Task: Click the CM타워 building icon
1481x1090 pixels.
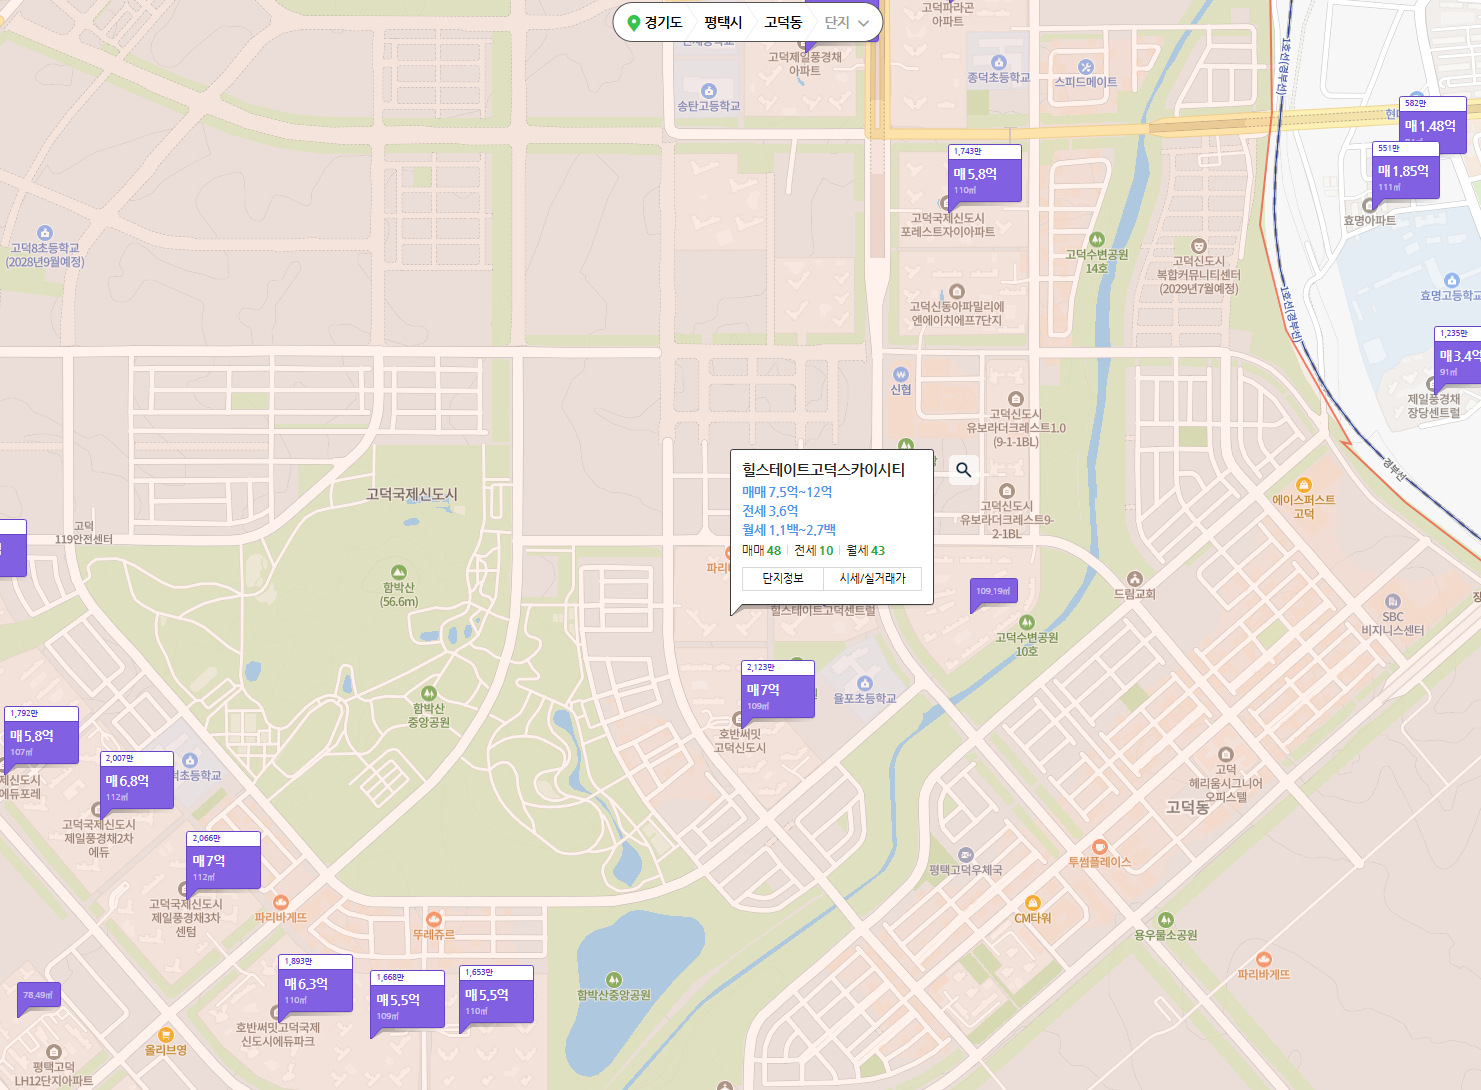Action: point(1033,903)
